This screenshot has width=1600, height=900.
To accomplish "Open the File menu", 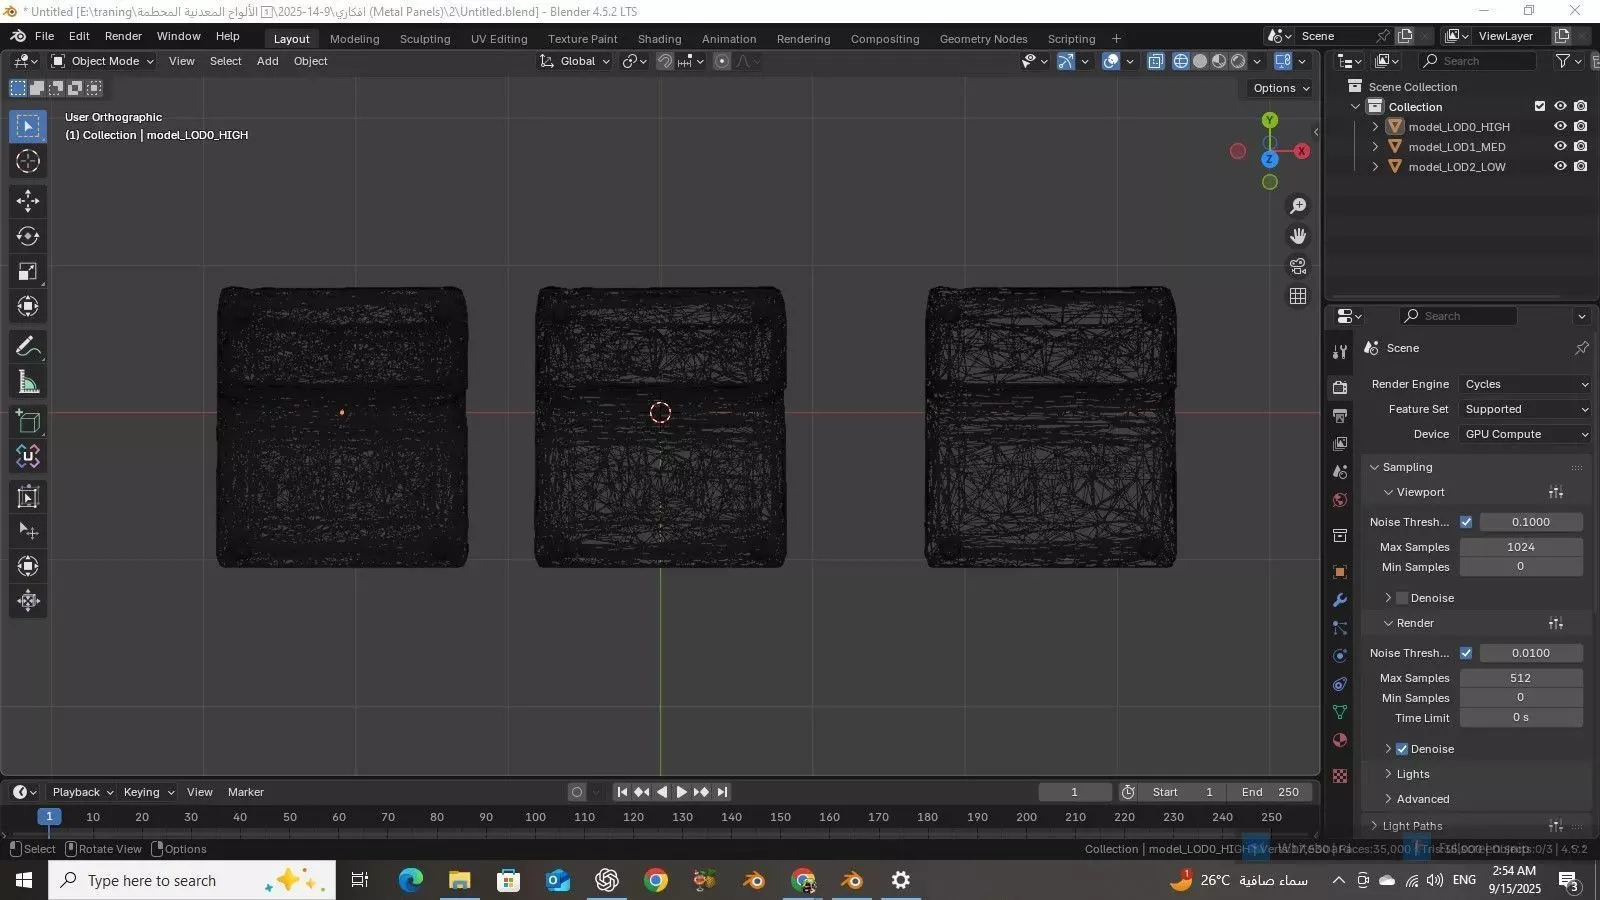I will [x=44, y=36].
